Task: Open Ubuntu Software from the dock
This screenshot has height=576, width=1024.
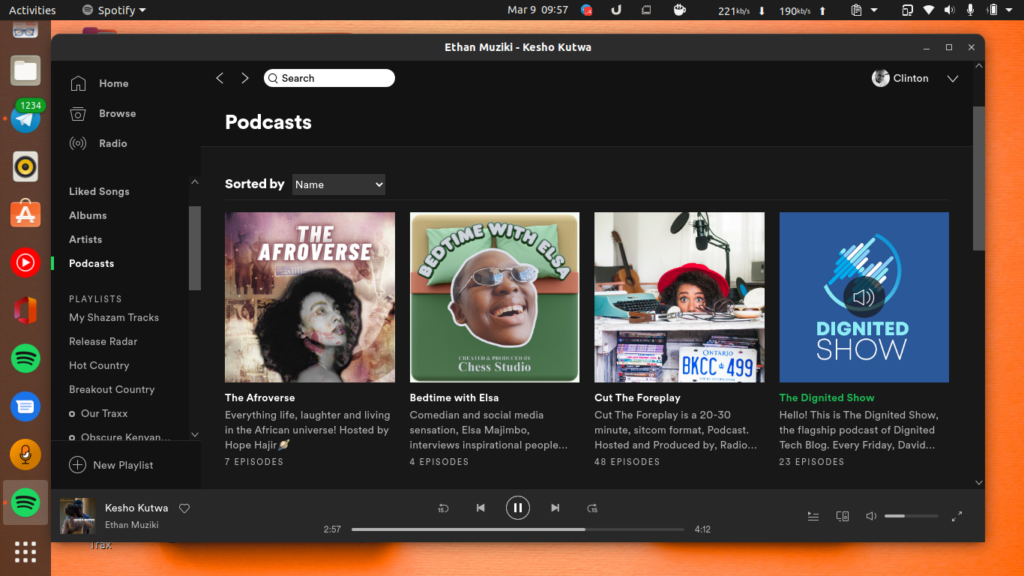Action: point(25,214)
